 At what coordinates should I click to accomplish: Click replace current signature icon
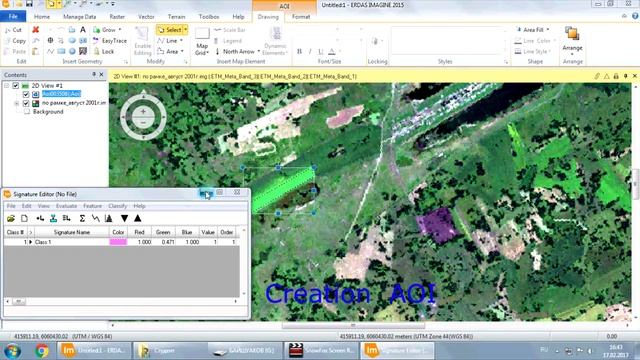(53, 218)
